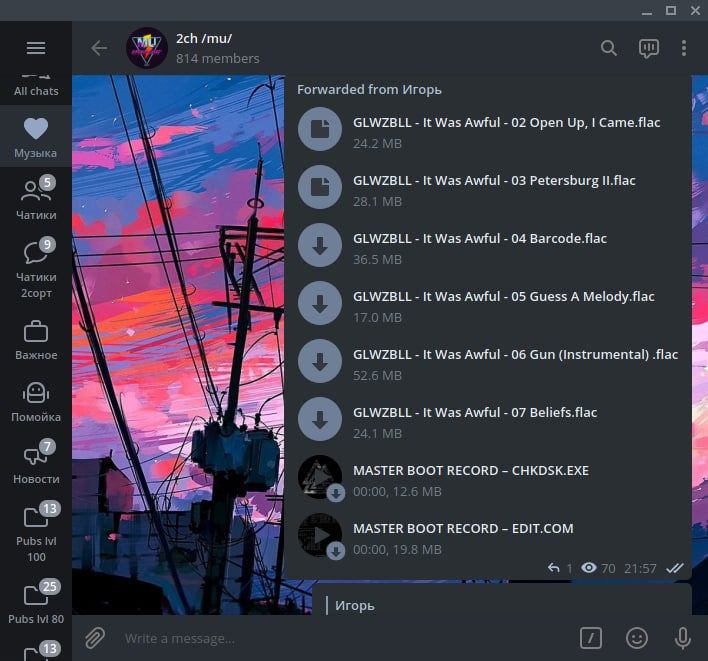
Task: Click the reply count arrow icon
Action: [554, 568]
